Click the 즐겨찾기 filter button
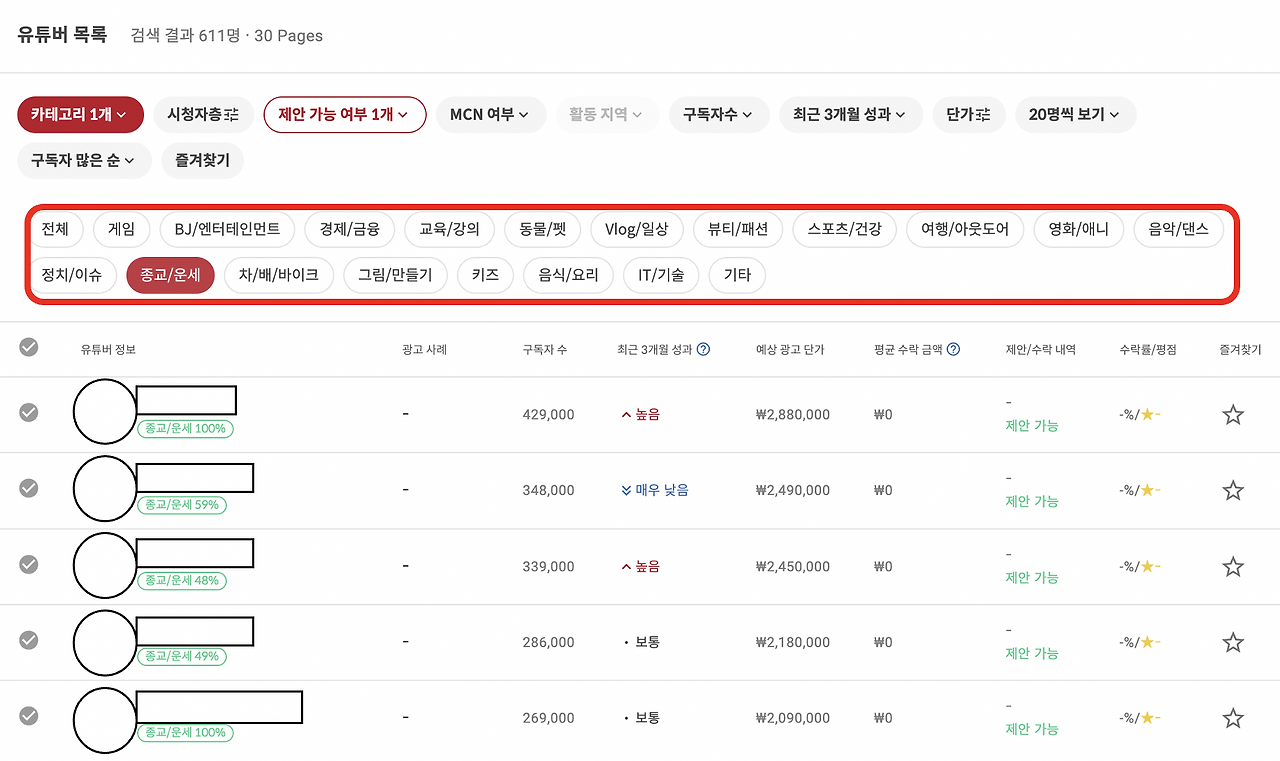The image size is (1280, 761). click(x=202, y=160)
